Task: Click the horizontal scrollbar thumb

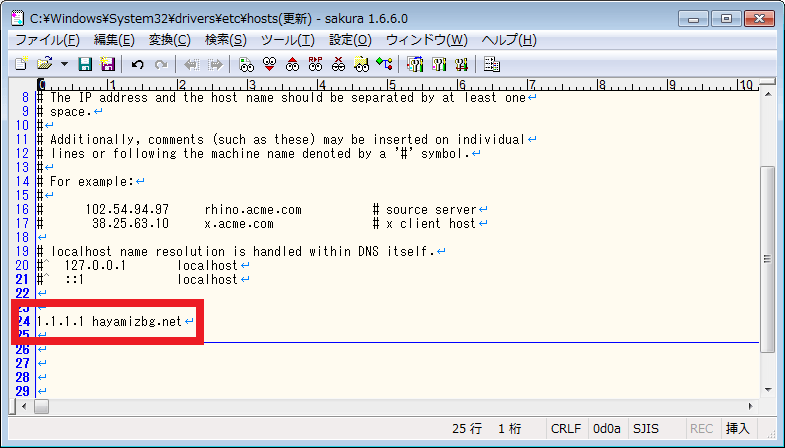Action: tap(41, 406)
